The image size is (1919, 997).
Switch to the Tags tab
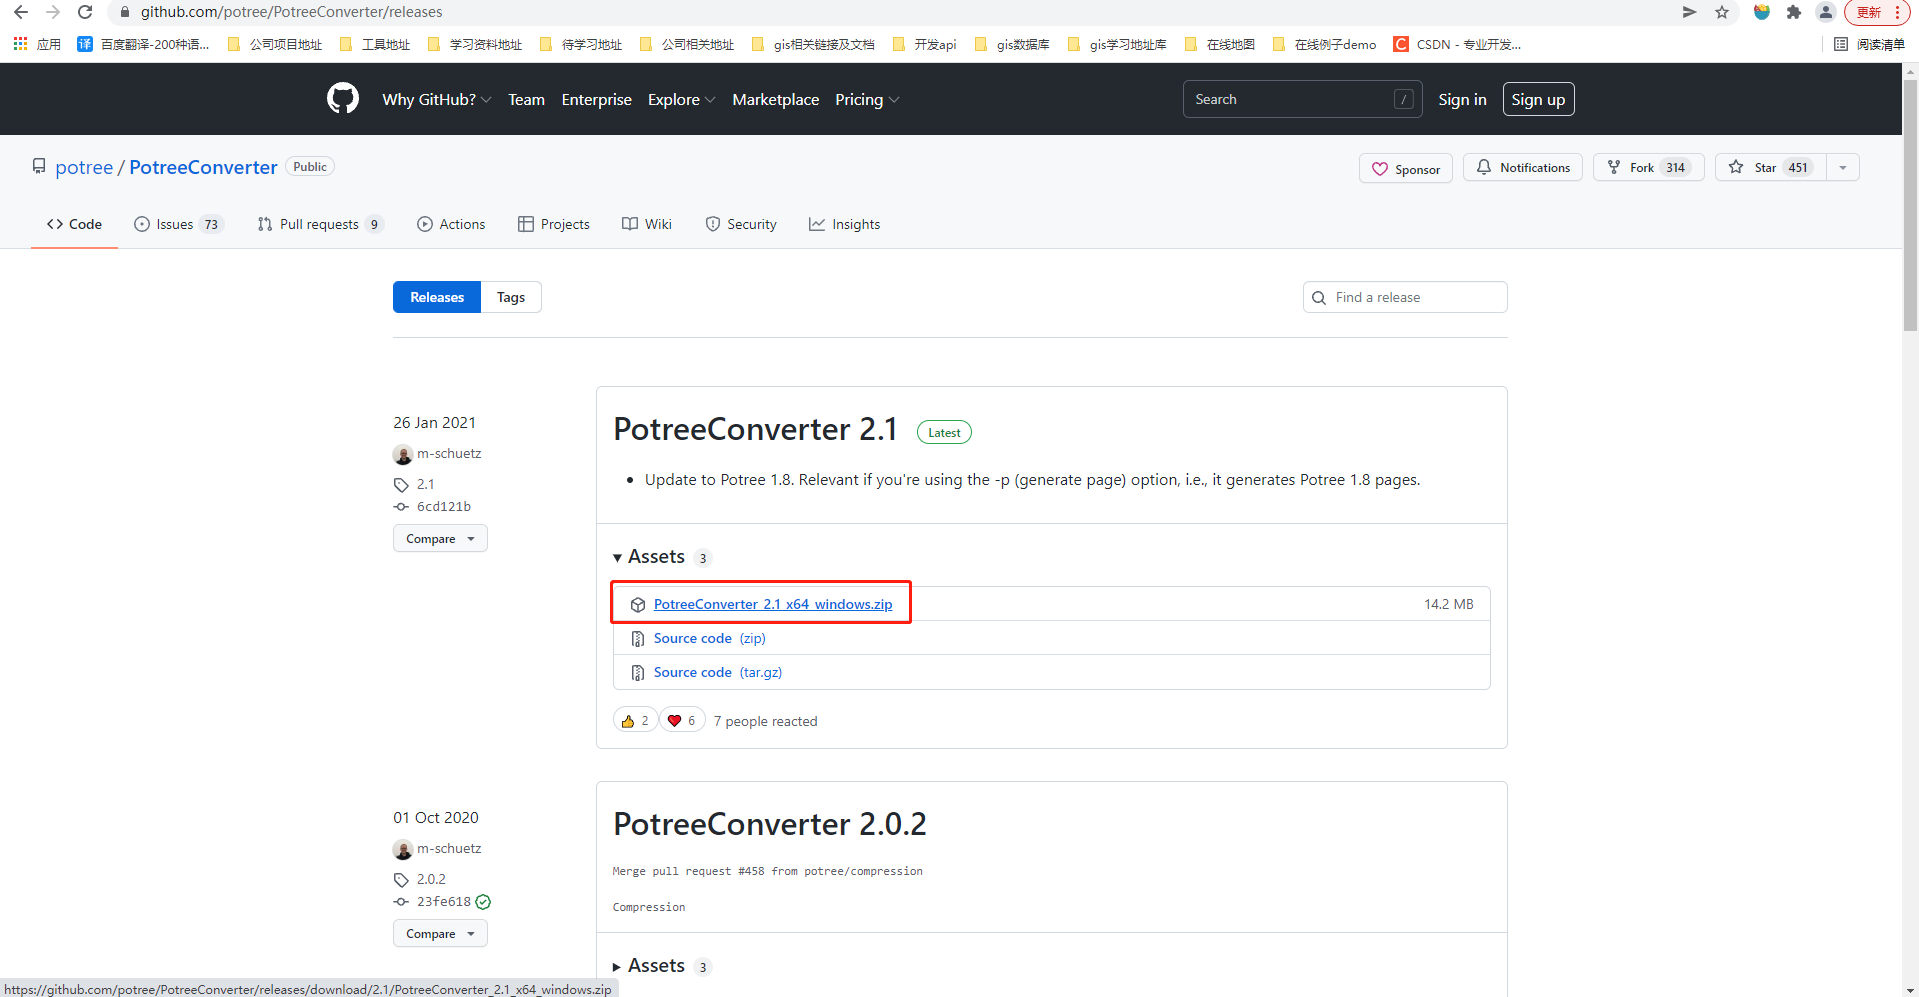(510, 297)
